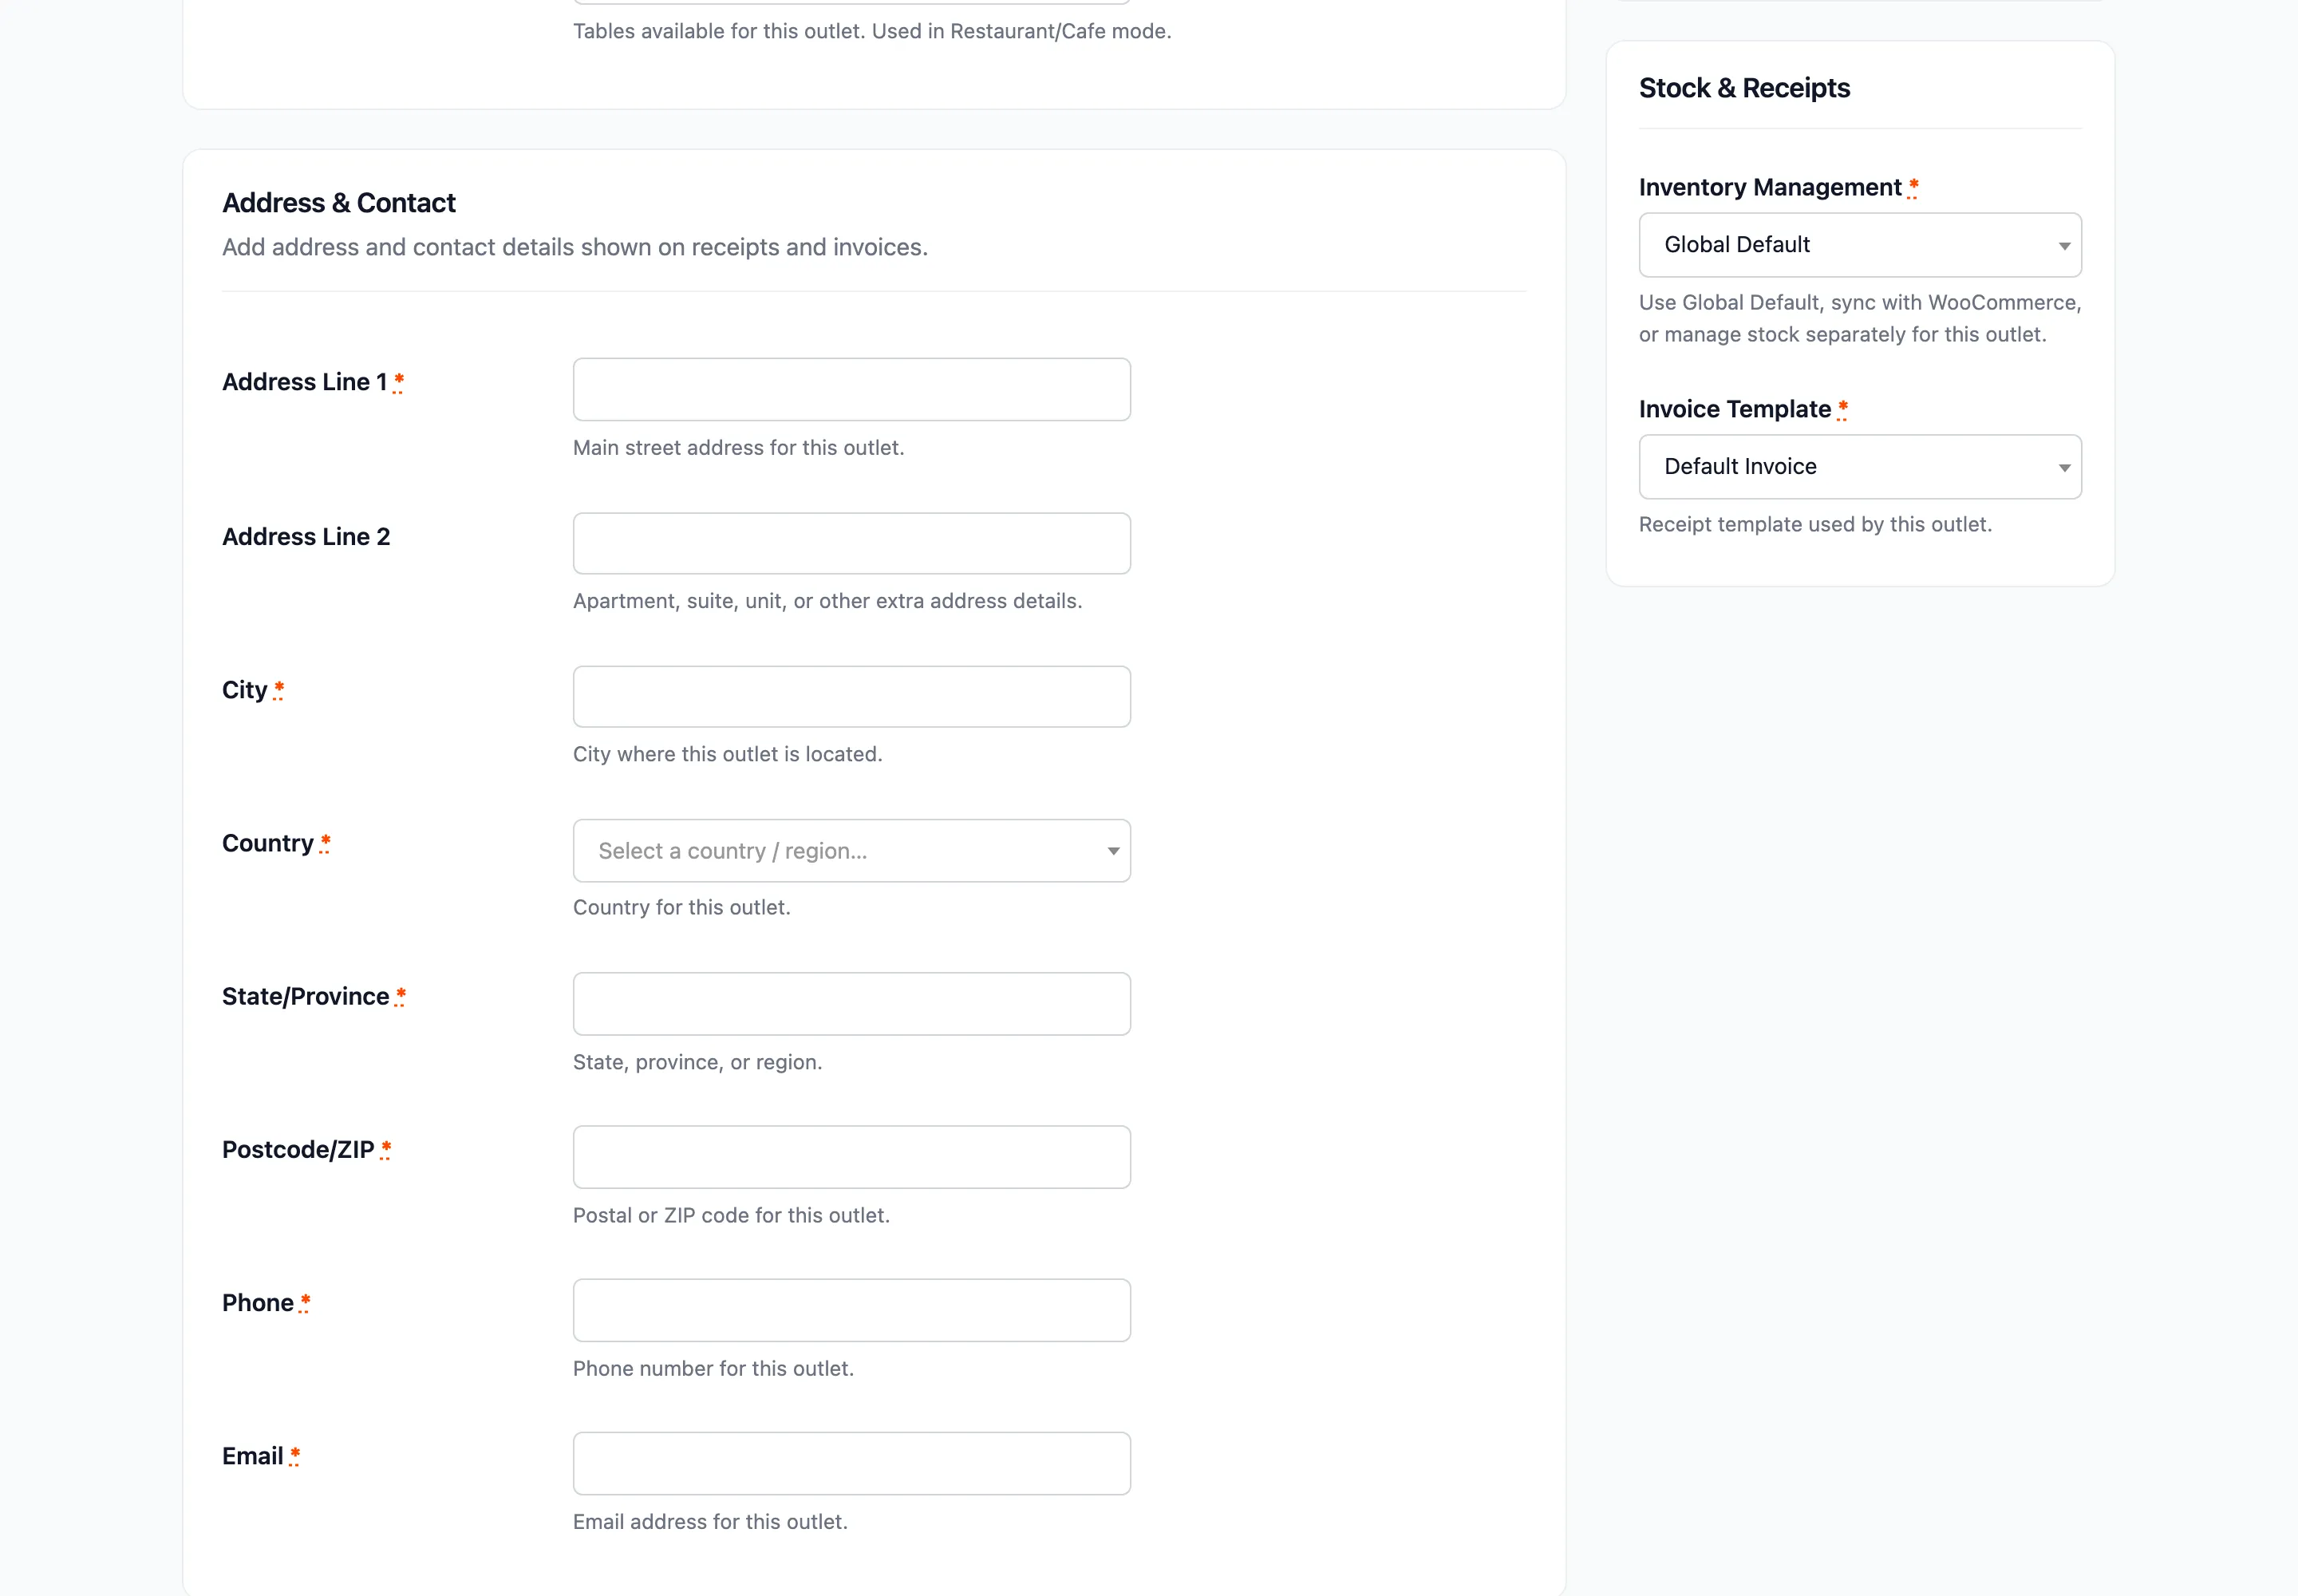The height and width of the screenshot is (1596, 2298).
Task: Click 'Tables available for this outlet' text
Action: coord(872,31)
